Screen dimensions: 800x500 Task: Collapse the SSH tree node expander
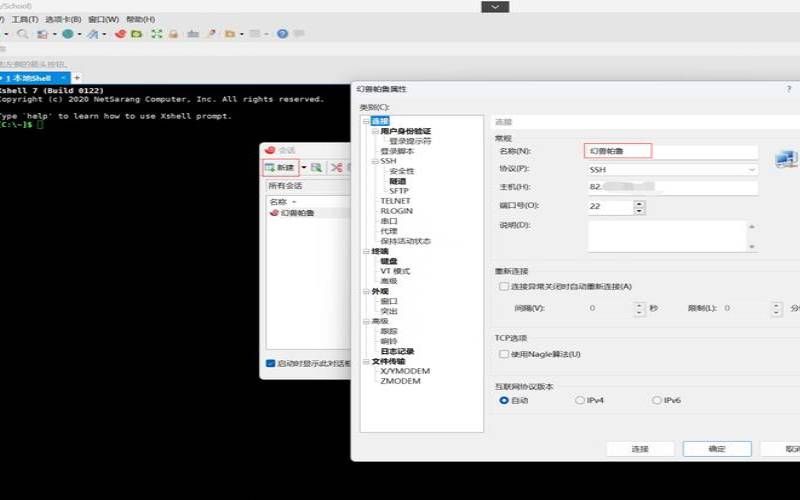click(375, 161)
